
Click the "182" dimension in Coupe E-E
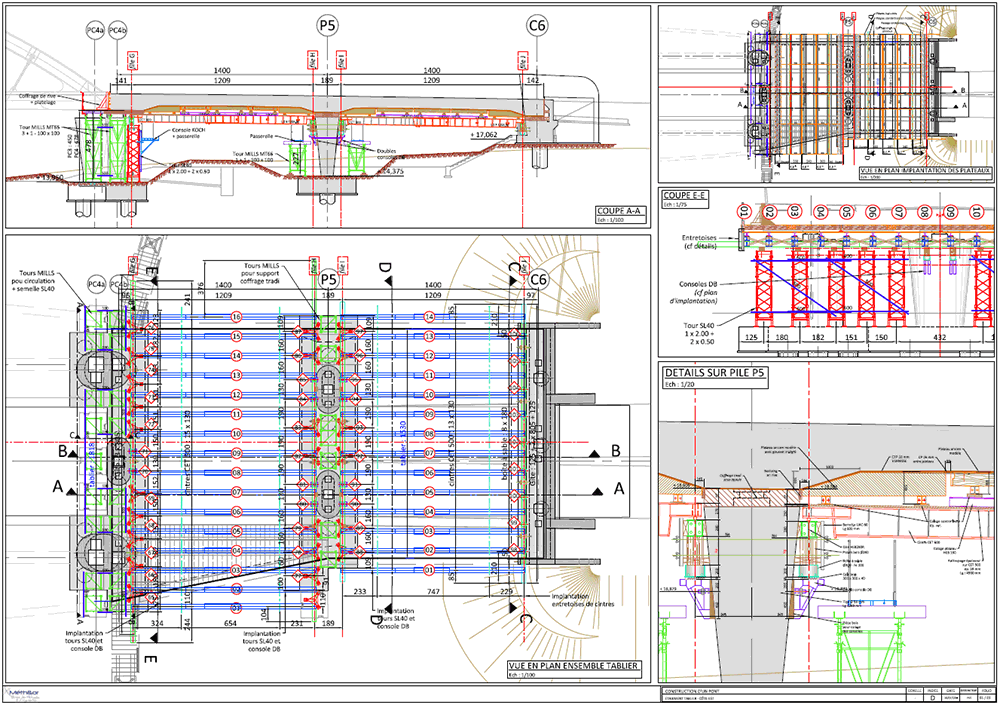point(818,338)
